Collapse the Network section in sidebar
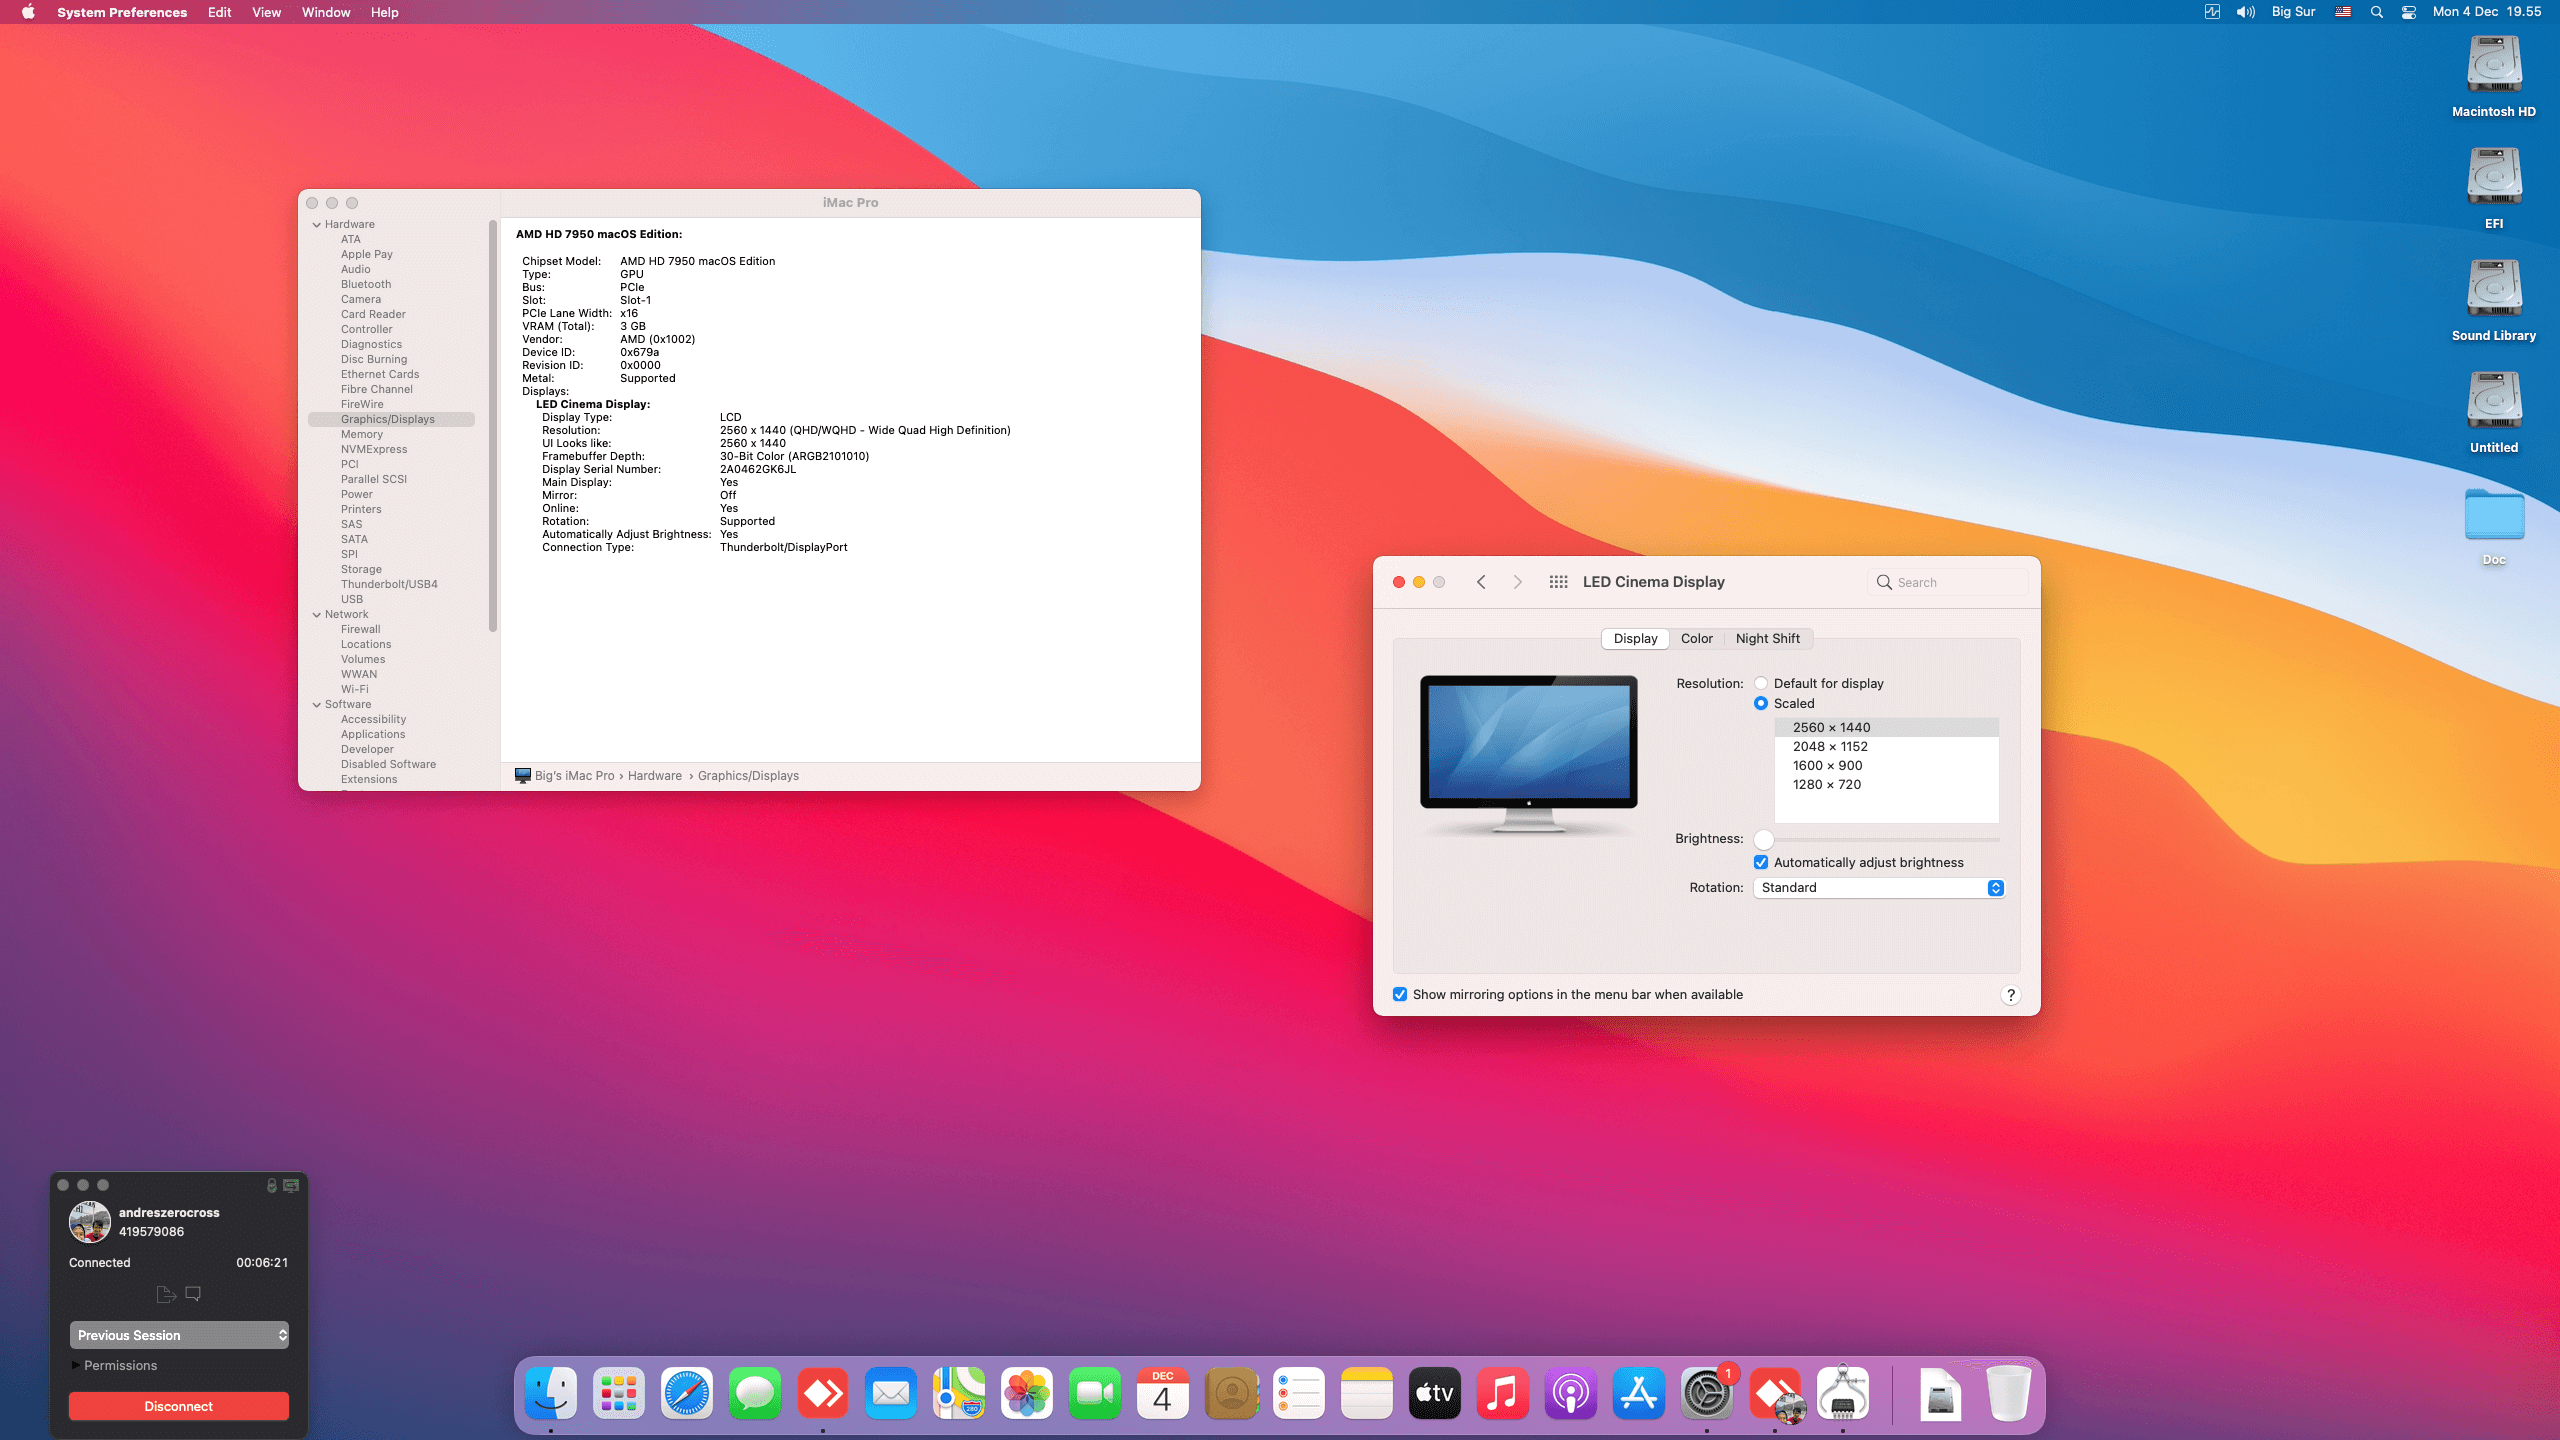2560x1440 pixels. 317,615
